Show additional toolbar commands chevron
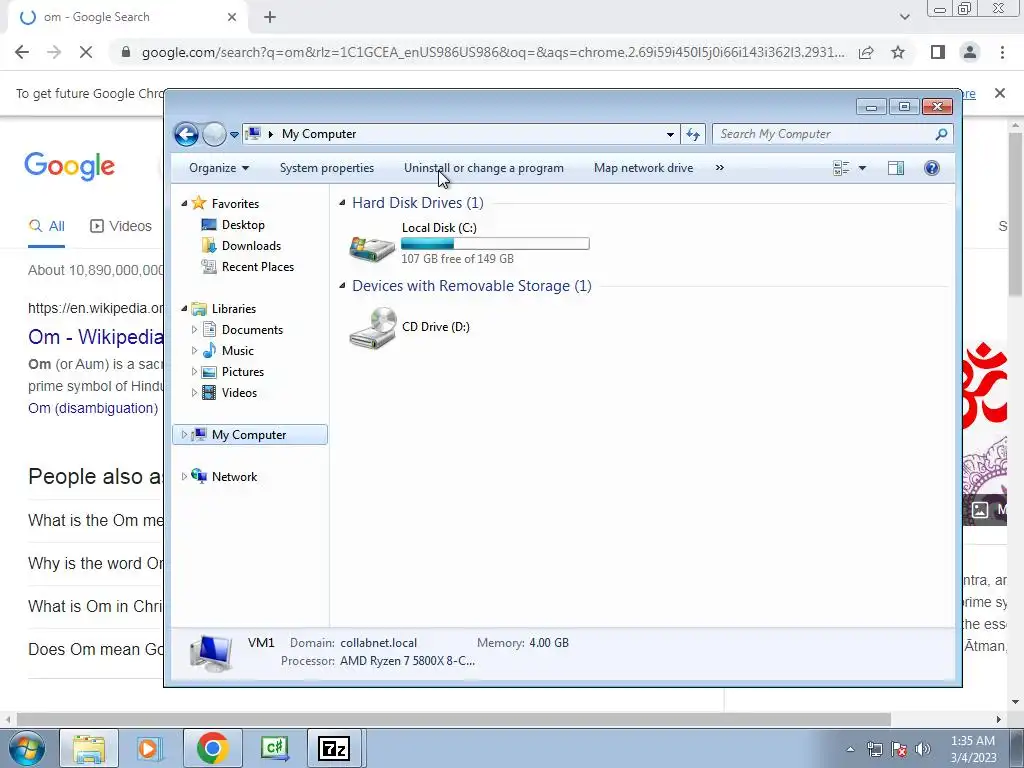Screen dimensions: 1024x768 [720, 168]
